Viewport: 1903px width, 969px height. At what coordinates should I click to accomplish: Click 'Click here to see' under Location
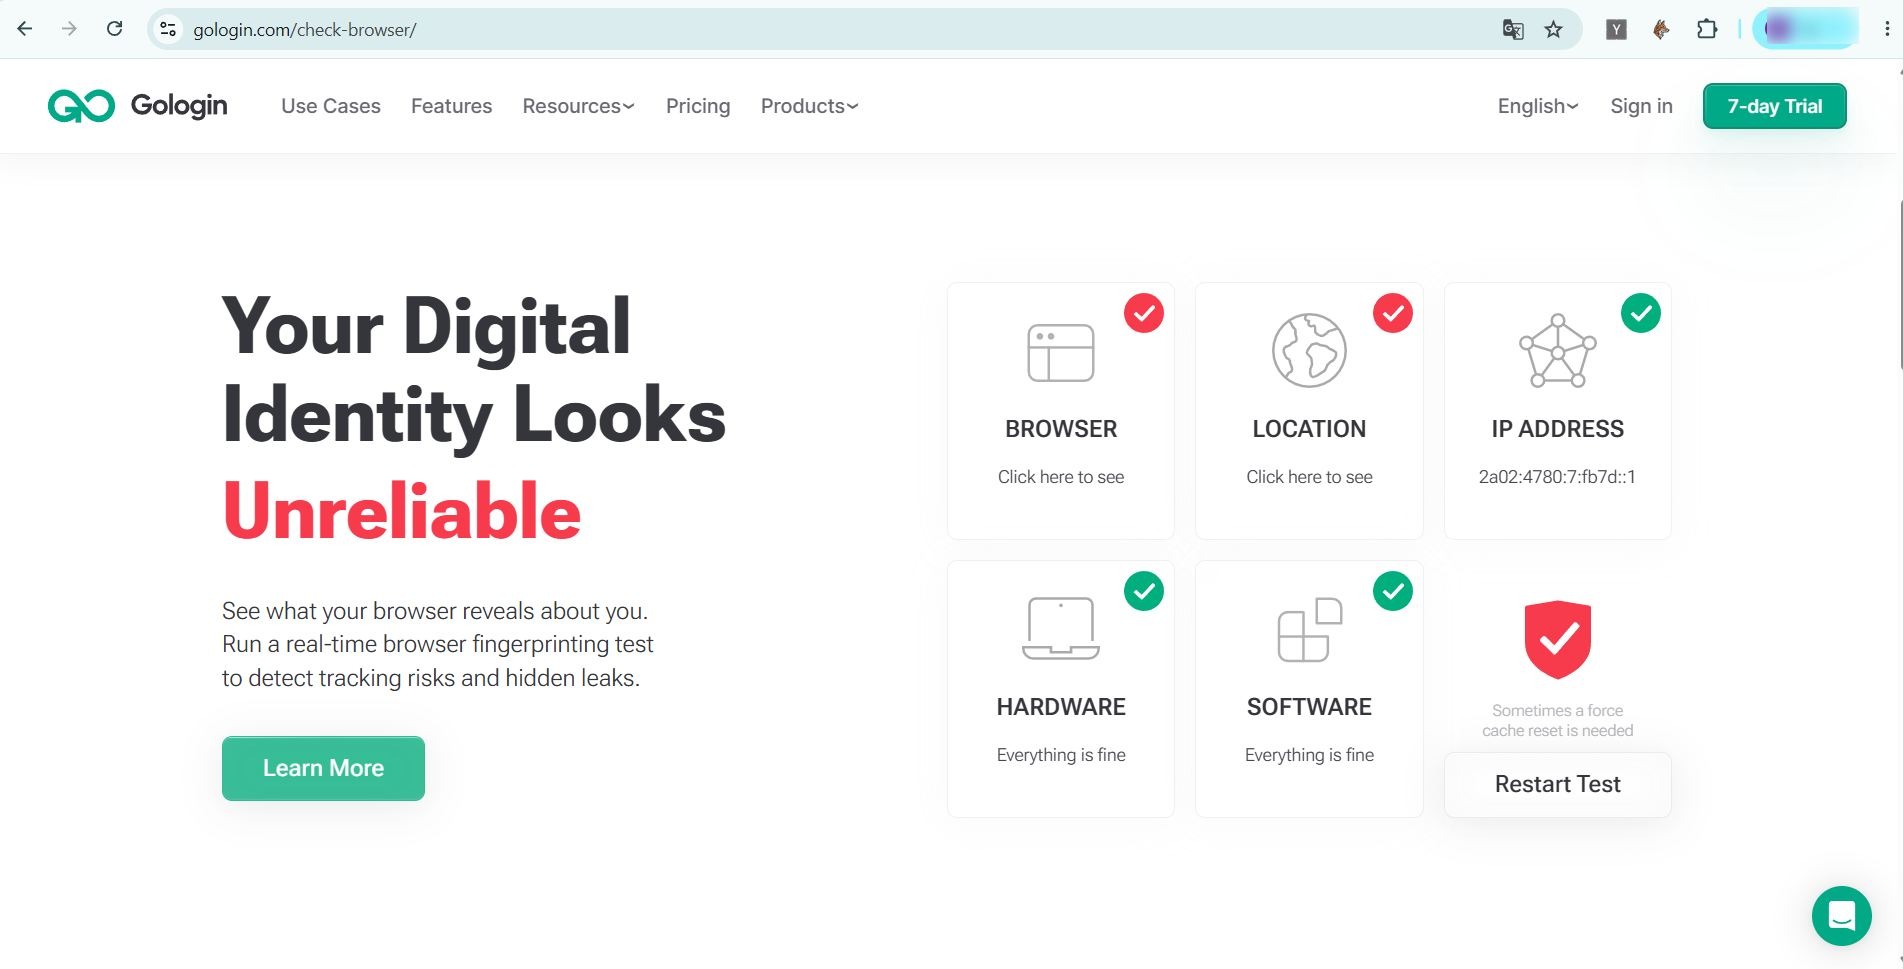click(1309, 477)
